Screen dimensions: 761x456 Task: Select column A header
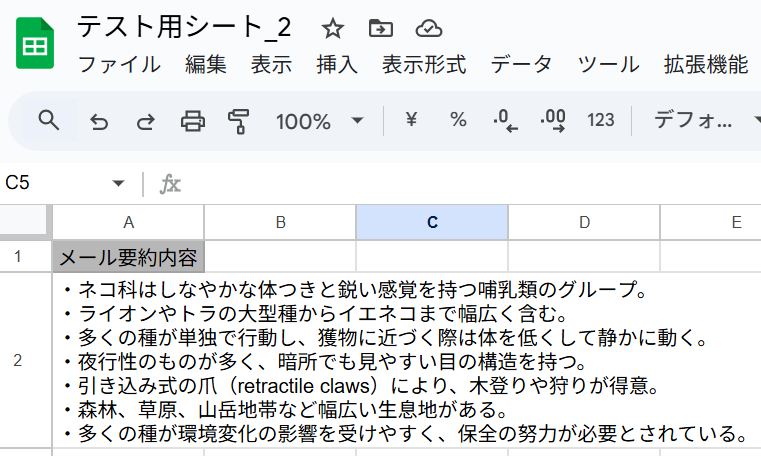click(x=128, y=222)
